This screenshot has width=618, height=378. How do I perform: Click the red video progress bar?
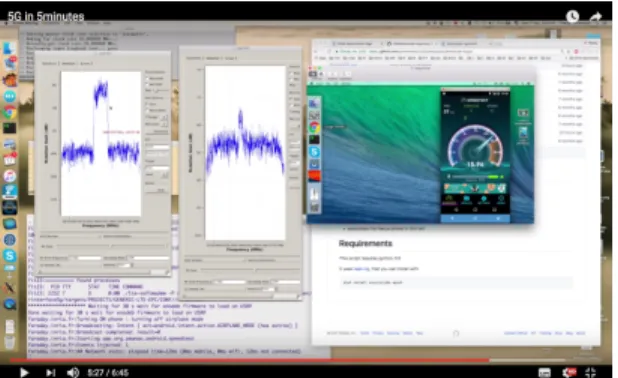(x=249, y=360)
